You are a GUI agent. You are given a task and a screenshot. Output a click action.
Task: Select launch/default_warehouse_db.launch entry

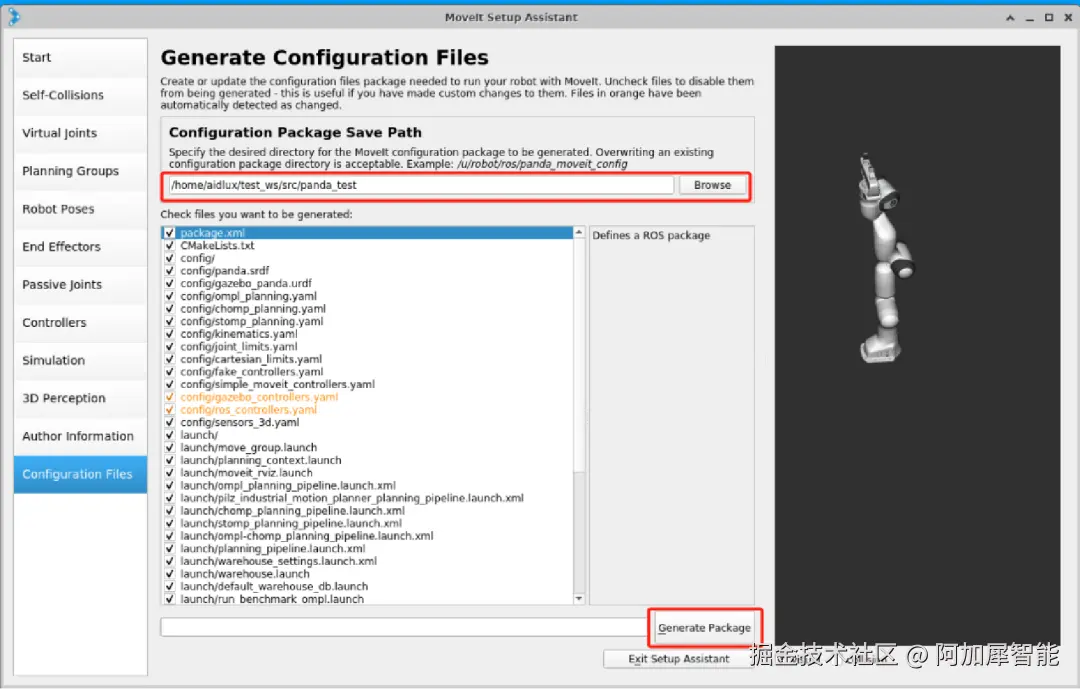[273, 586]
